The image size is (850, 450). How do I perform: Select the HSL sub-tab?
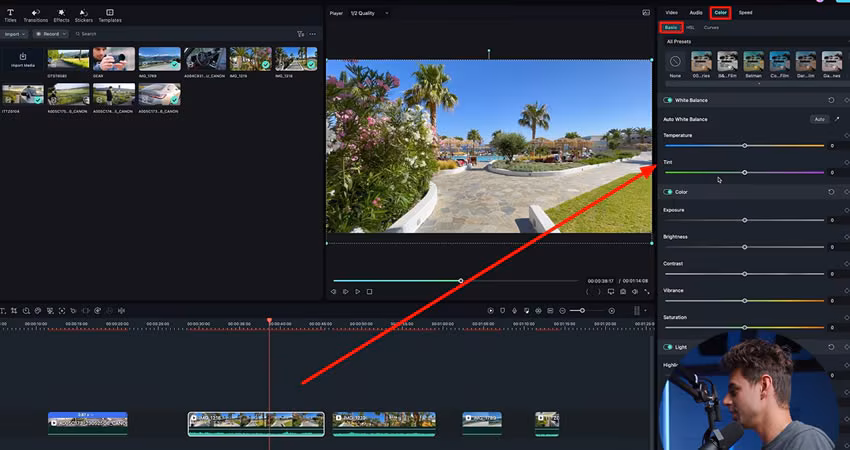point(690,28)
